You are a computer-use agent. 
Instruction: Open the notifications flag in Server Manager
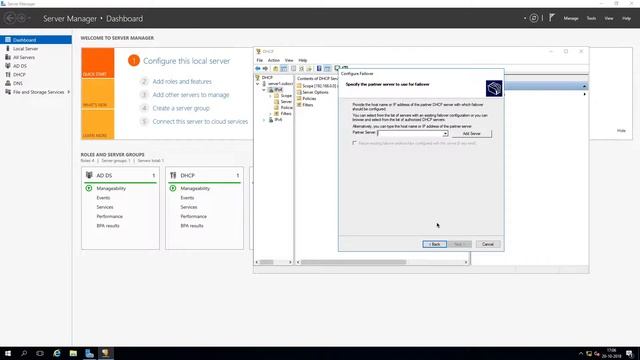552,18
